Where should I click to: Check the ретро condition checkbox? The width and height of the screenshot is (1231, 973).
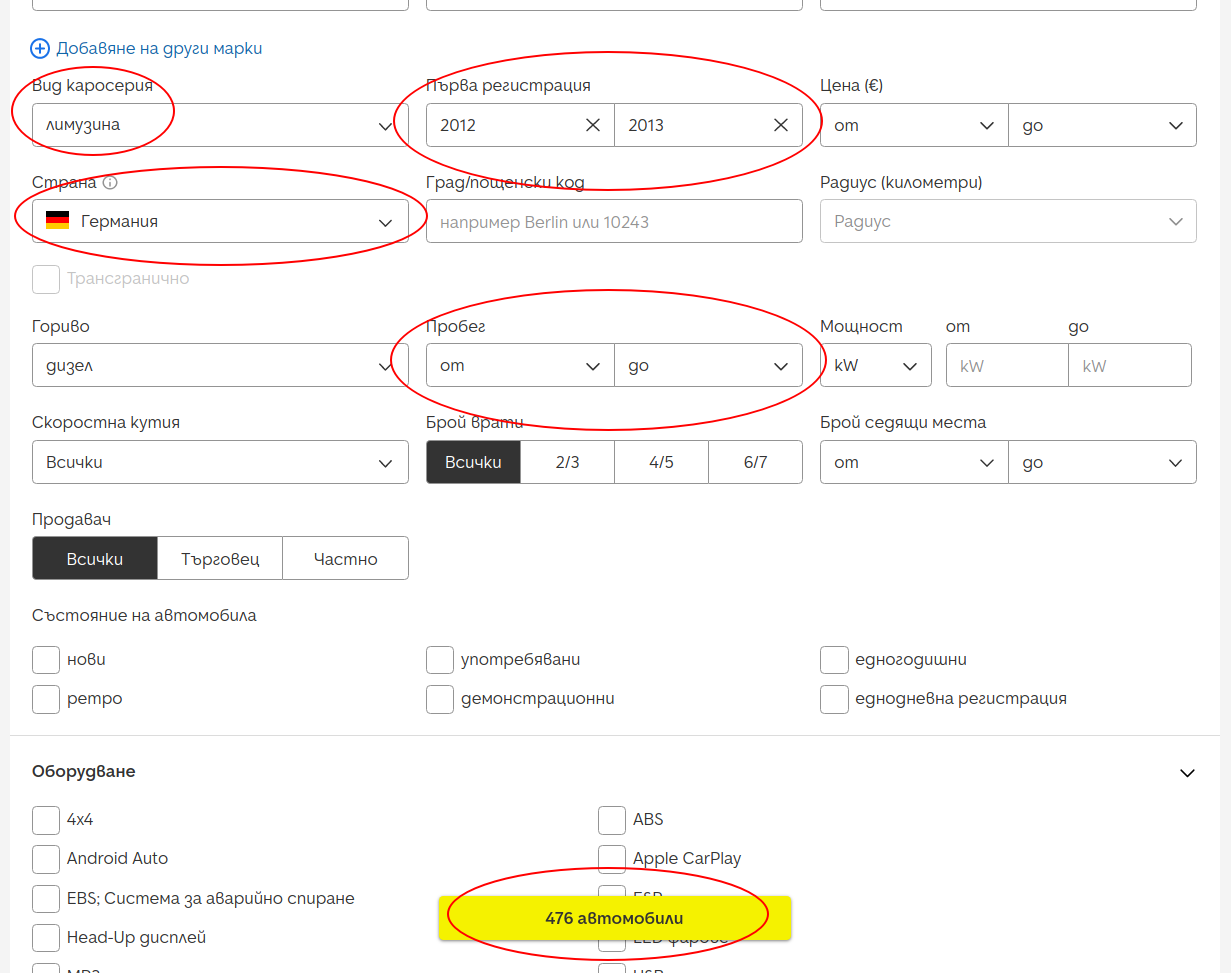[x=46, y=699]
